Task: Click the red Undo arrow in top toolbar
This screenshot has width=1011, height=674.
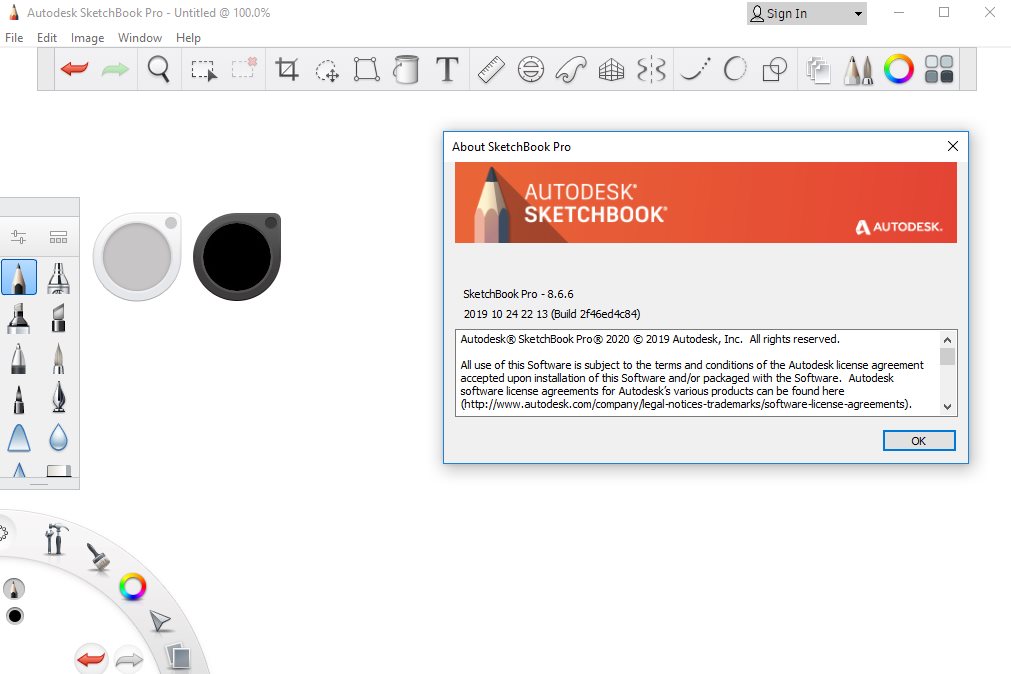Action: [x=74, y=68]
